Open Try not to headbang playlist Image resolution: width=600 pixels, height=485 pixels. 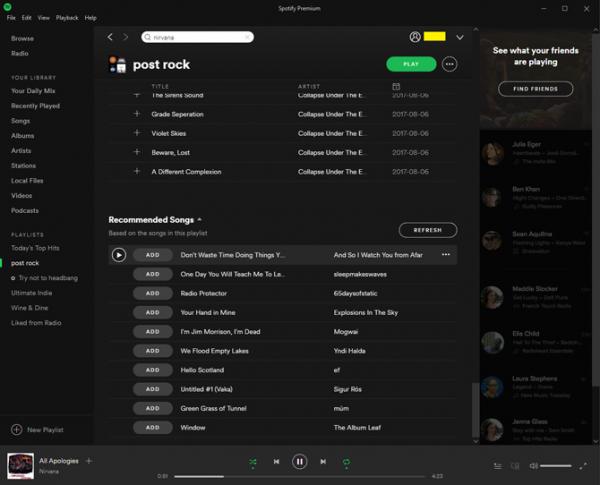pos(48,278)
